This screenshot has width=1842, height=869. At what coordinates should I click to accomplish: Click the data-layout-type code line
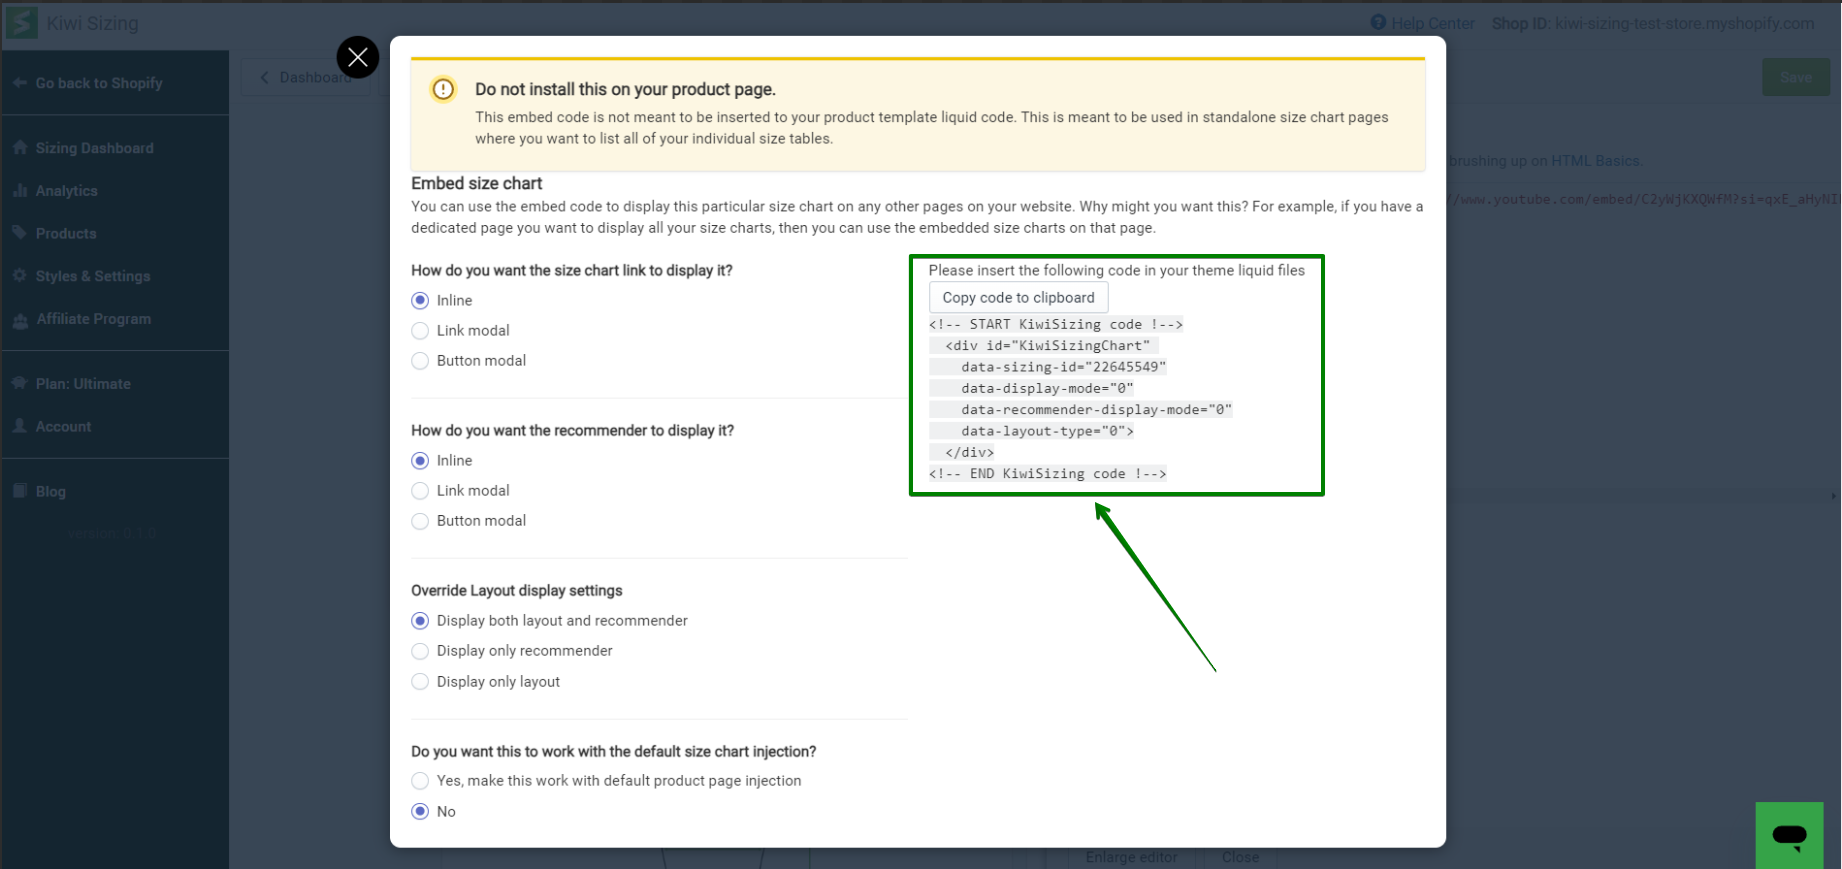pyautogui.click(x=1048, y=431)
